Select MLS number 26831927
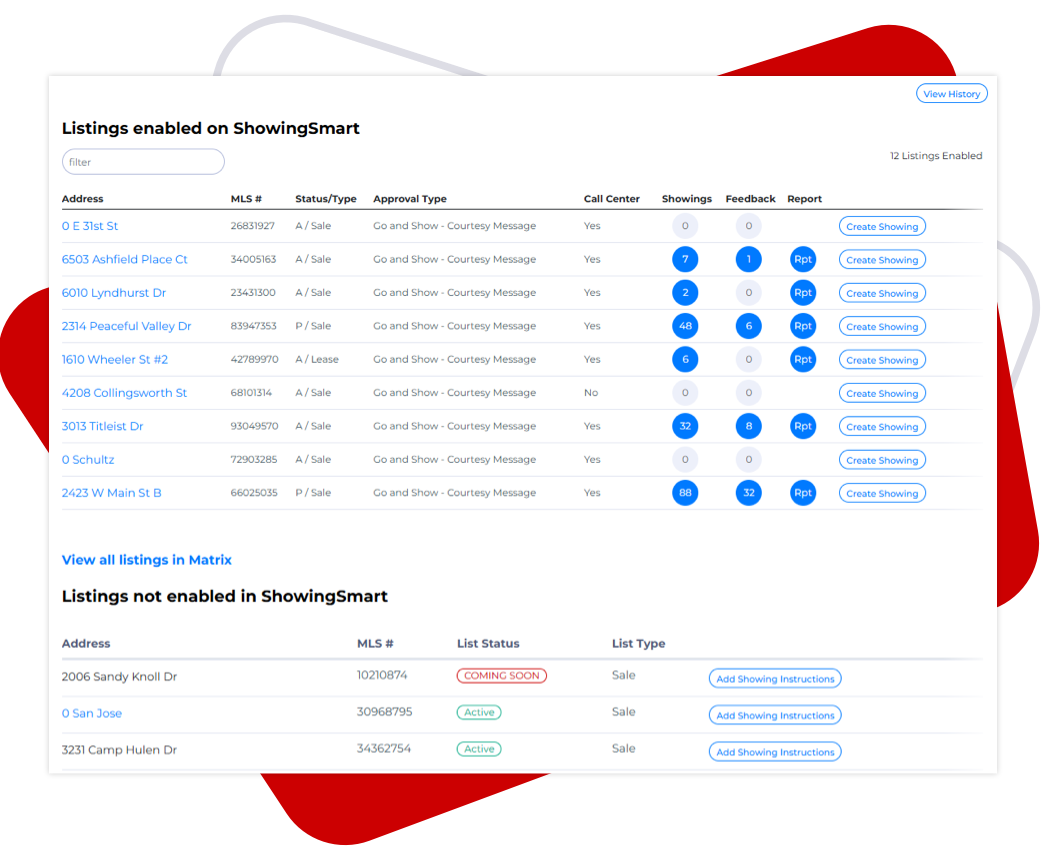Viewport: 1046px width, 850px height. pyautogui.click(x=252, y=226)
